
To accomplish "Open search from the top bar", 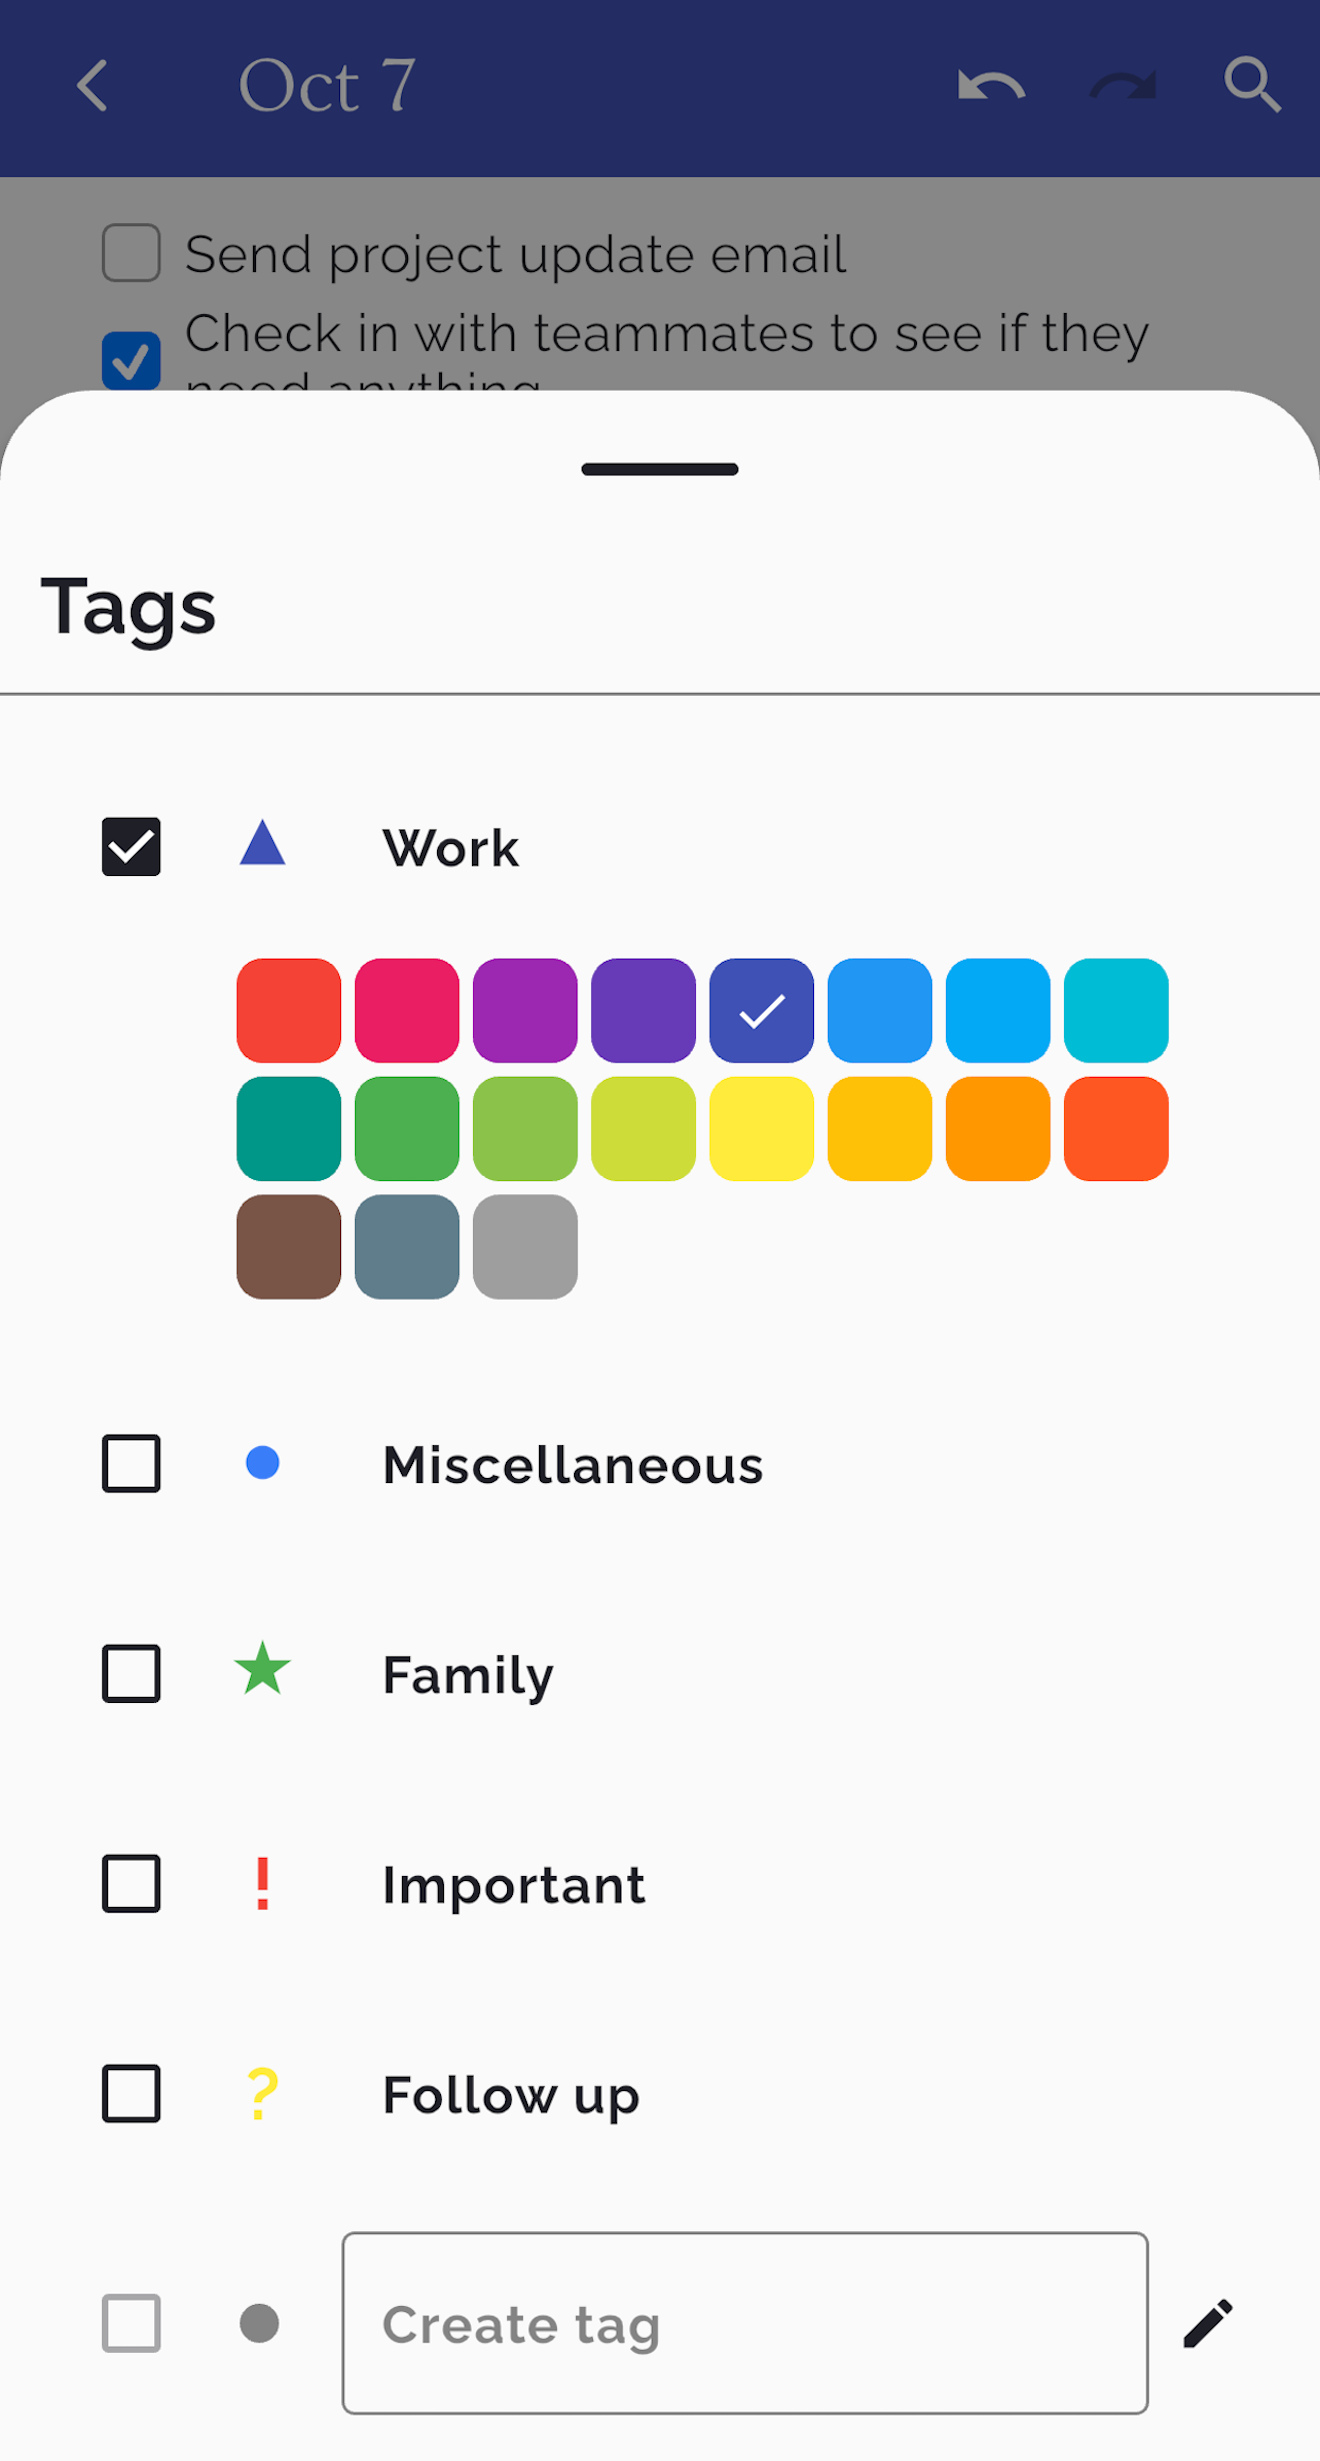I will coord(1253,85).
